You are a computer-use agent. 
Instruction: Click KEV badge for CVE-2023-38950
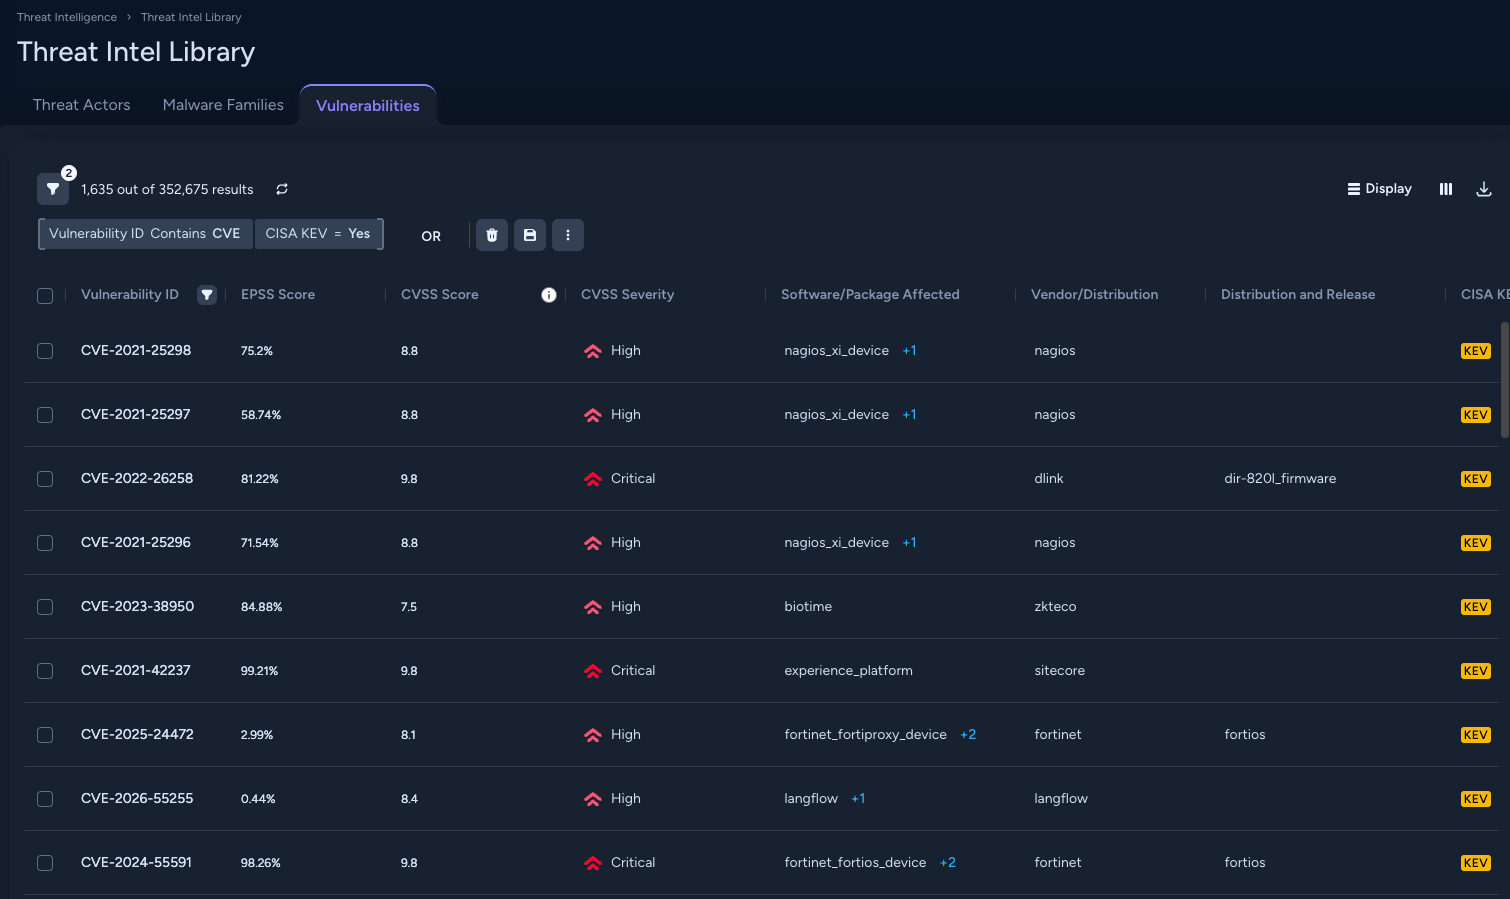[1476, 607]
